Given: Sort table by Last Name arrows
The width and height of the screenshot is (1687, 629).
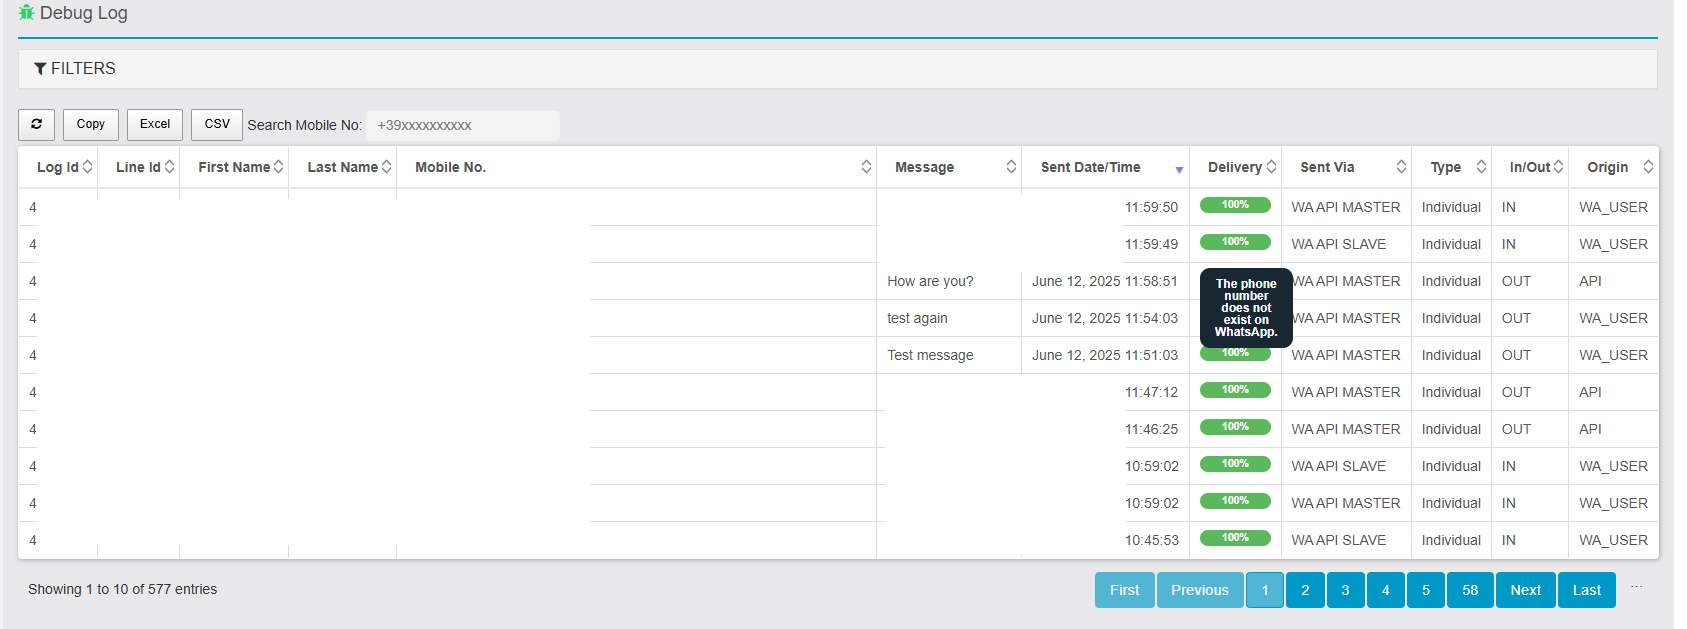Looking at the screenshot, I should pos(387,167).
